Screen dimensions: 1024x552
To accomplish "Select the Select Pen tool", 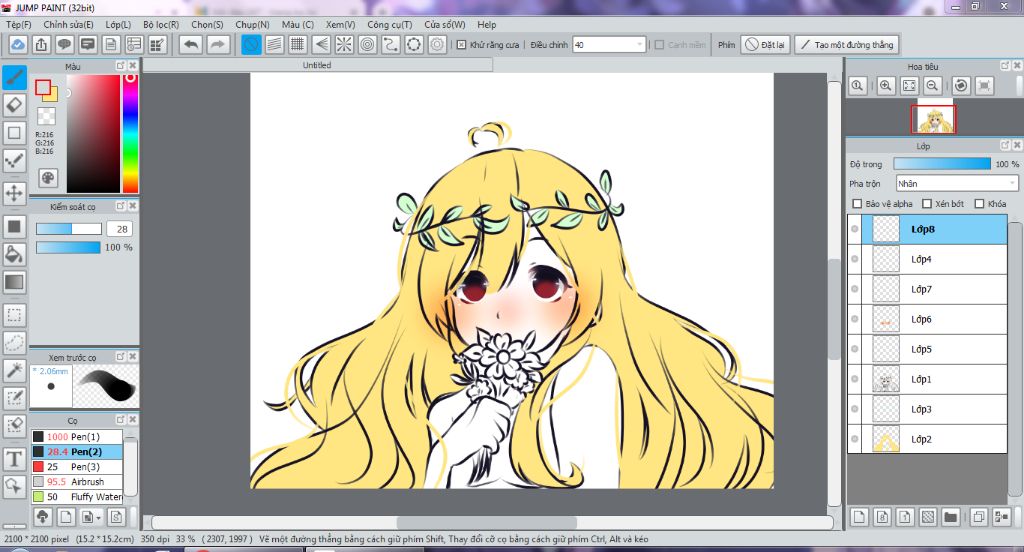I will point(14,398).
